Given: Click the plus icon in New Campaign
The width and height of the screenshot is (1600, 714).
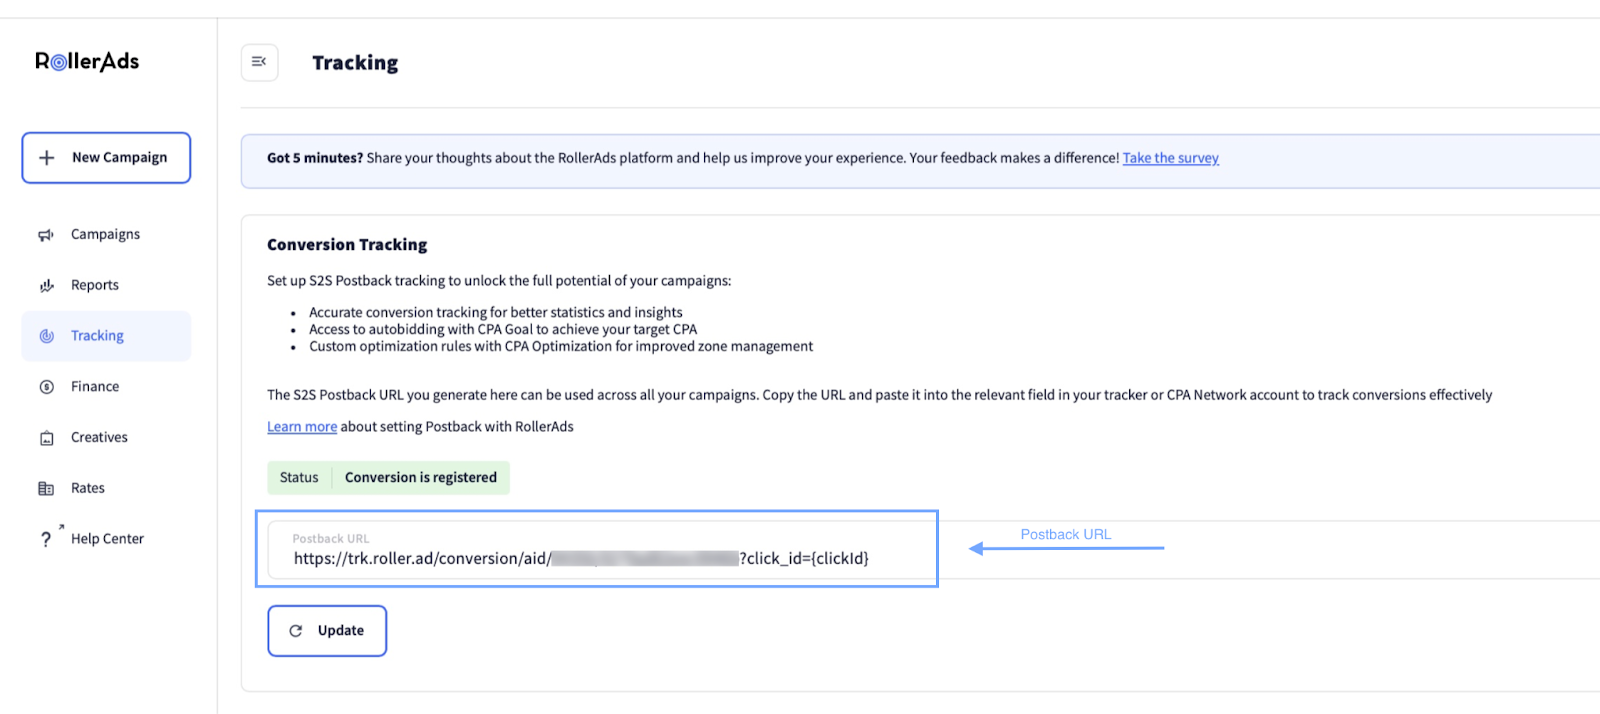Looking at the screenshot, I should [x=47, y=158].
